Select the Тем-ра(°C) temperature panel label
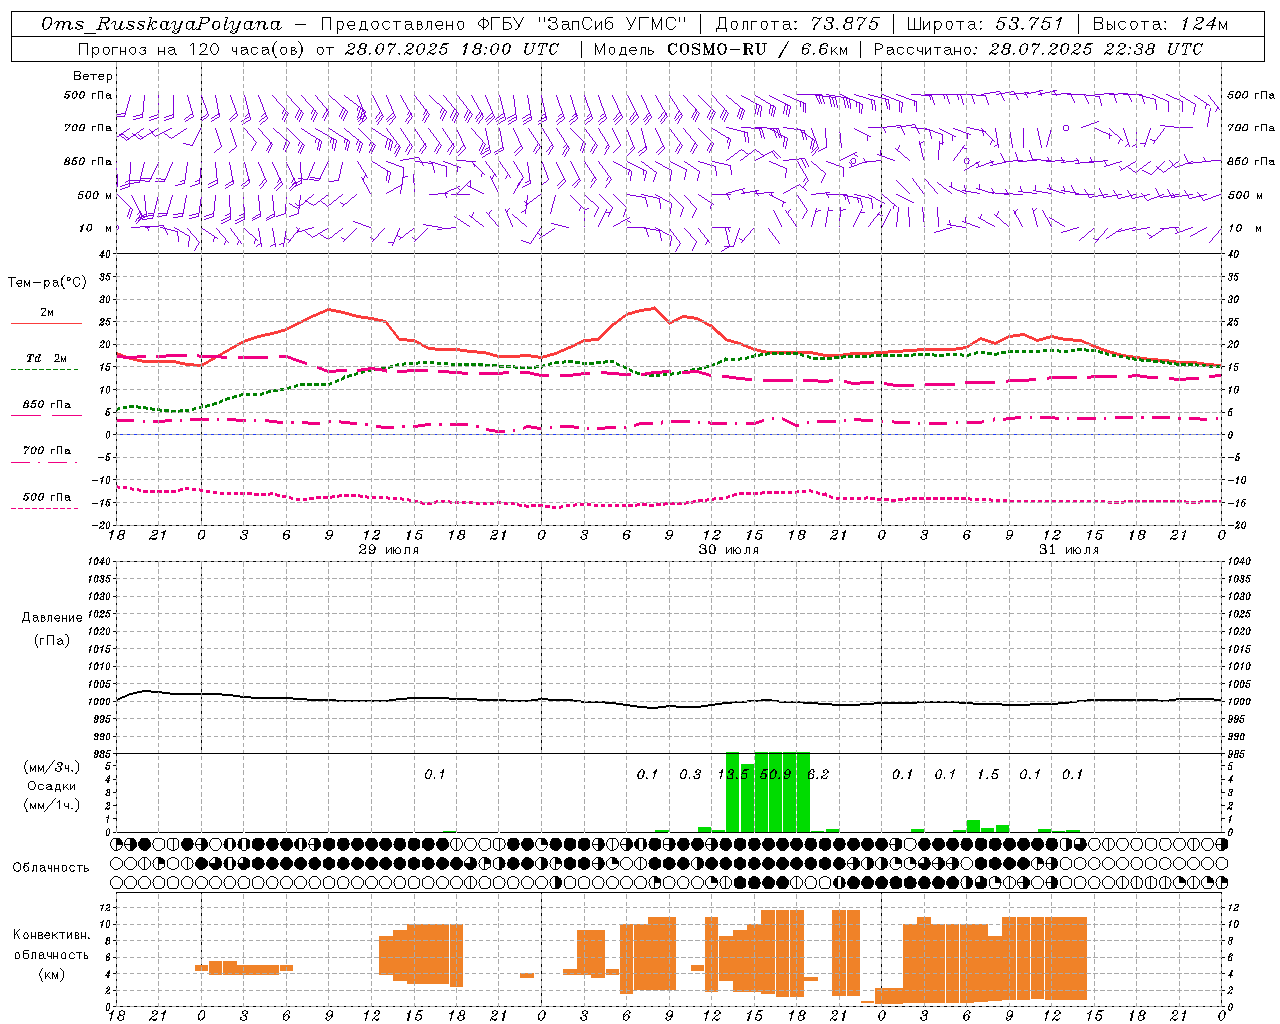The width and height of the screenshot is (1280, 1024). [47, 283]
